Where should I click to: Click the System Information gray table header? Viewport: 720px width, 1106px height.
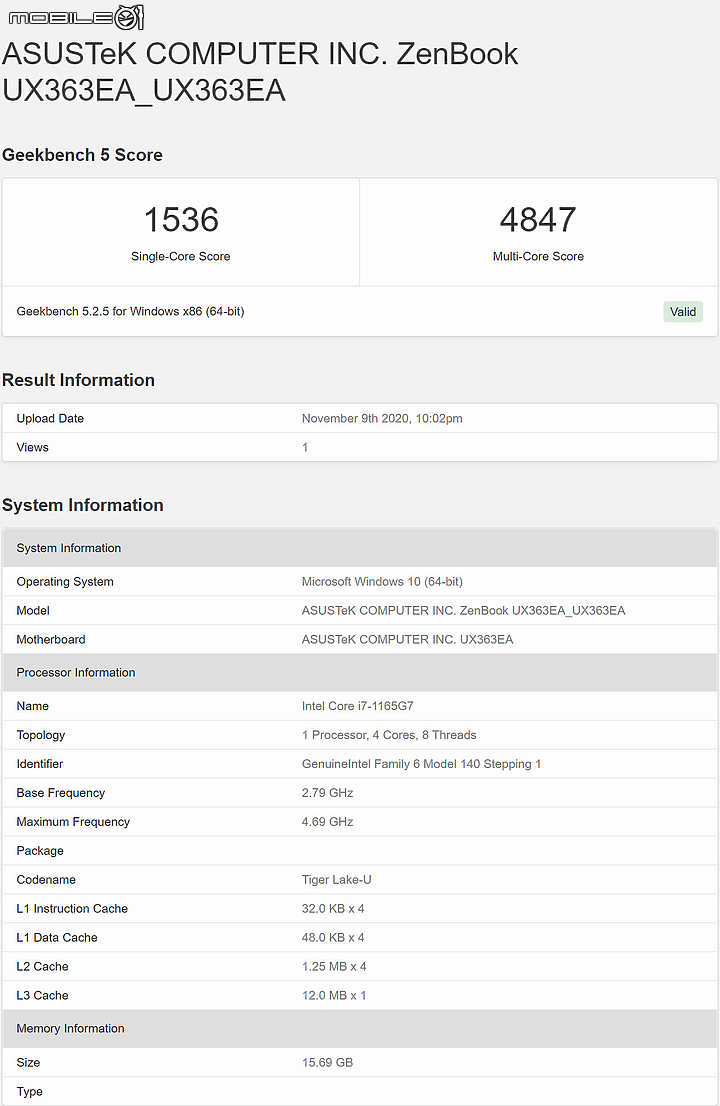point(360,548)
